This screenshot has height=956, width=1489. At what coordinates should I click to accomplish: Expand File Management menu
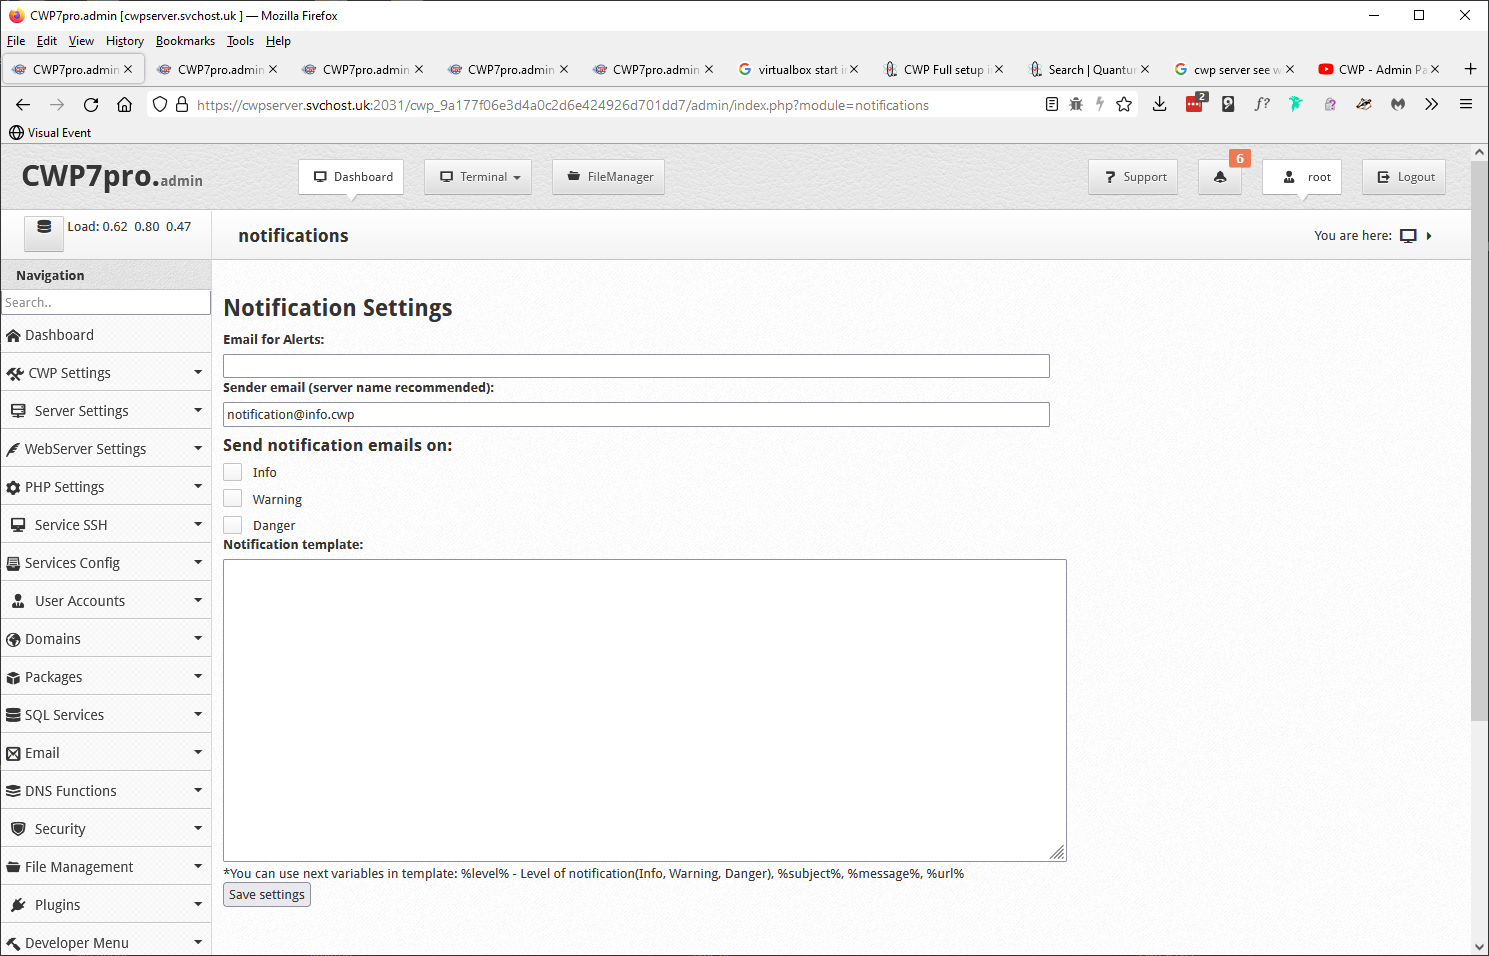pos(105,867)
